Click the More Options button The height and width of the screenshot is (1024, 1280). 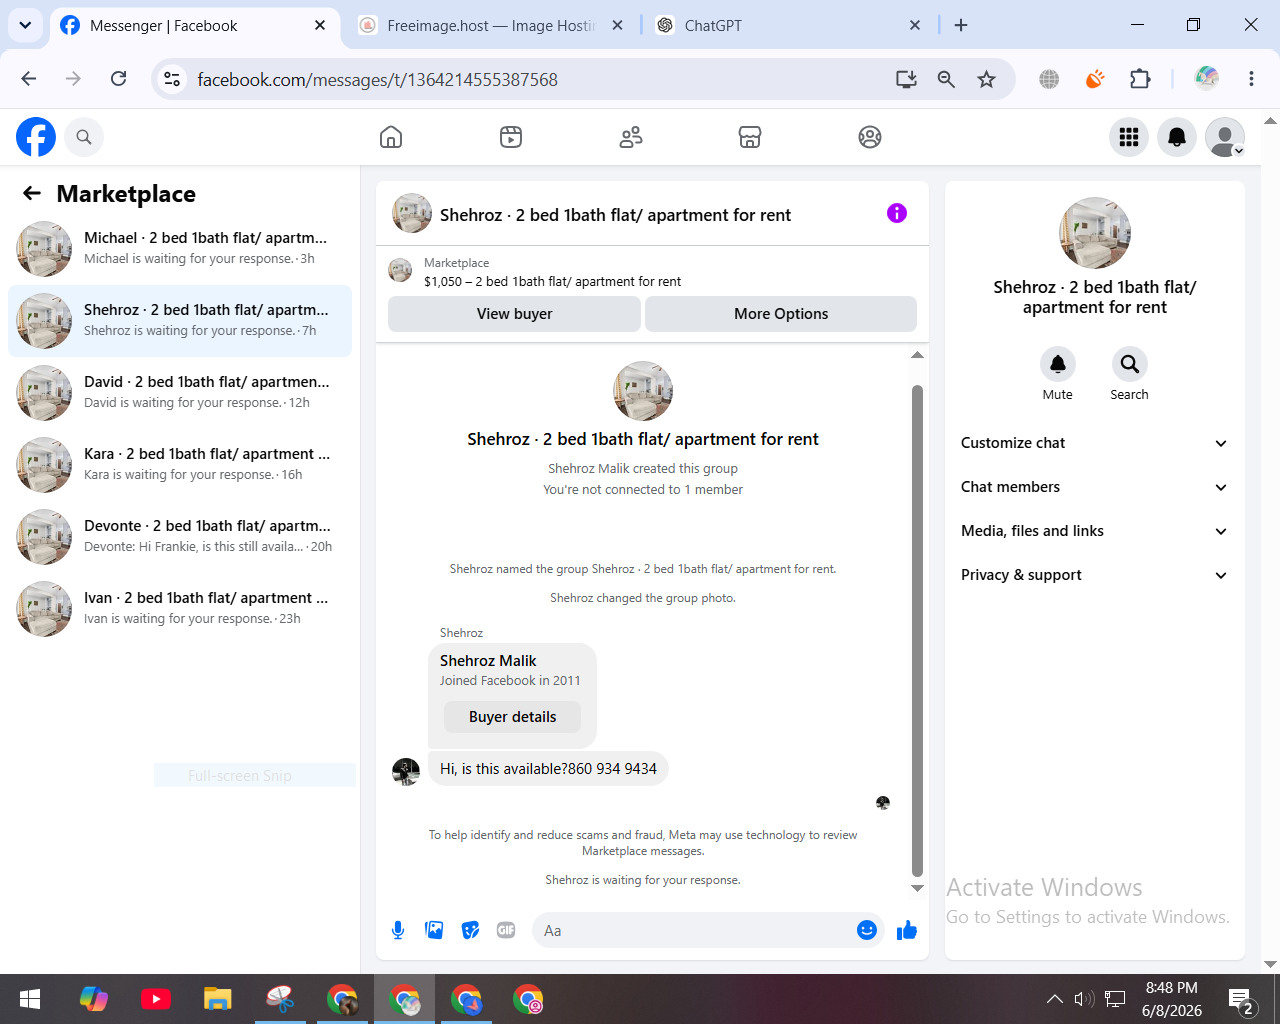[x=781, y=314]
